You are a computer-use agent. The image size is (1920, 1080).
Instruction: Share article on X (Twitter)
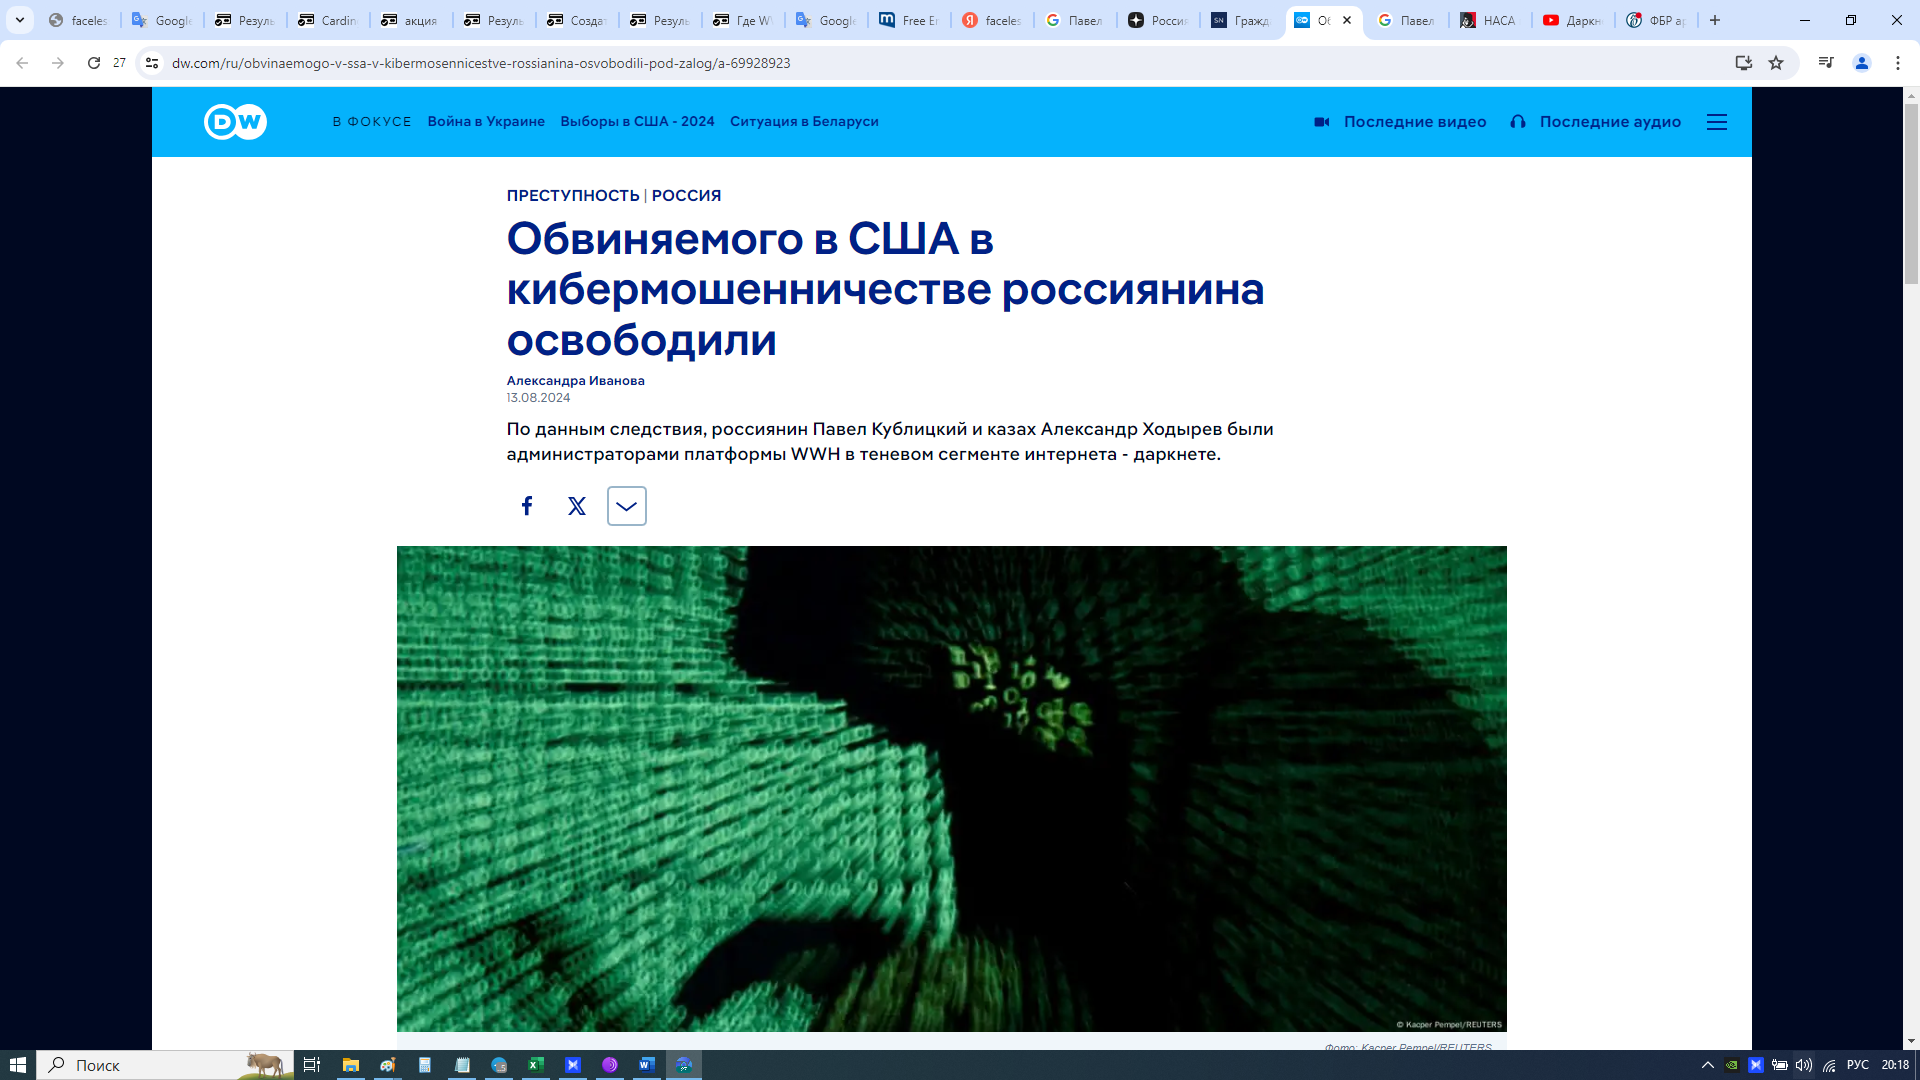tap(577, 506)
